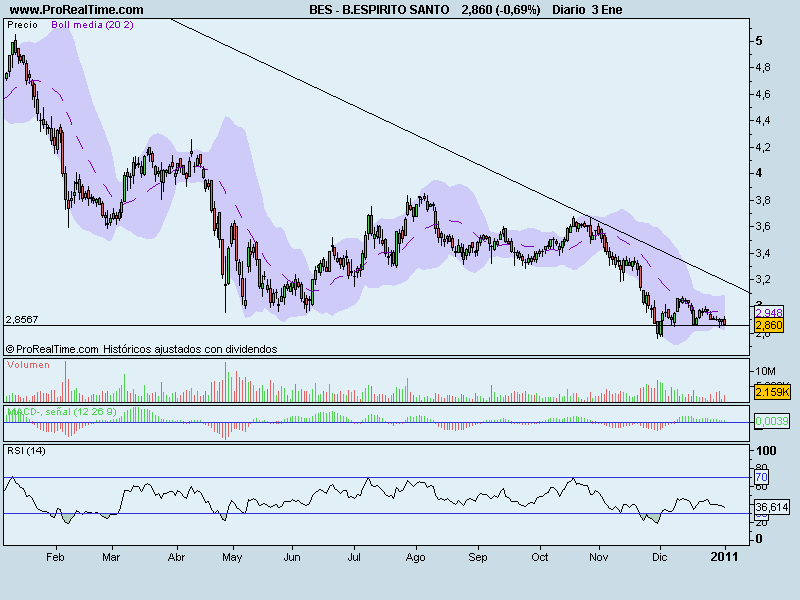This screenshot has width=800, height=600.
Task: Click the Jul month label
Action: [x=354, y=557]
